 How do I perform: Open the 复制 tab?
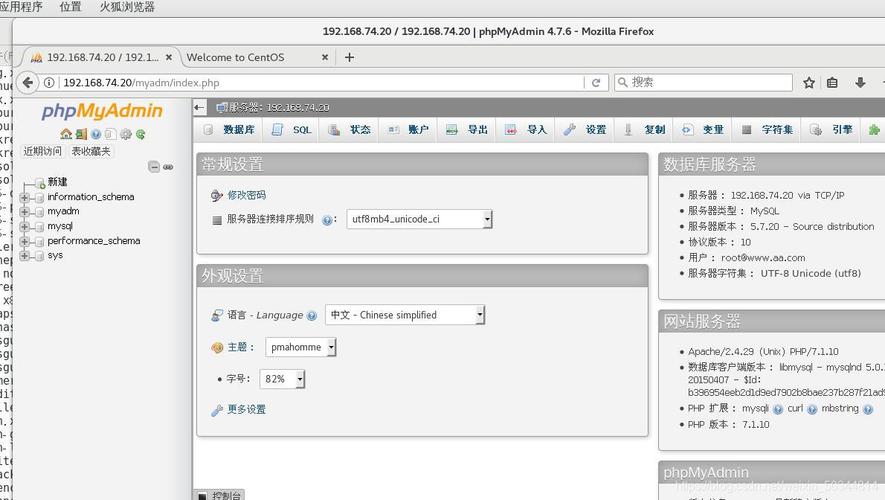point(645,130)
